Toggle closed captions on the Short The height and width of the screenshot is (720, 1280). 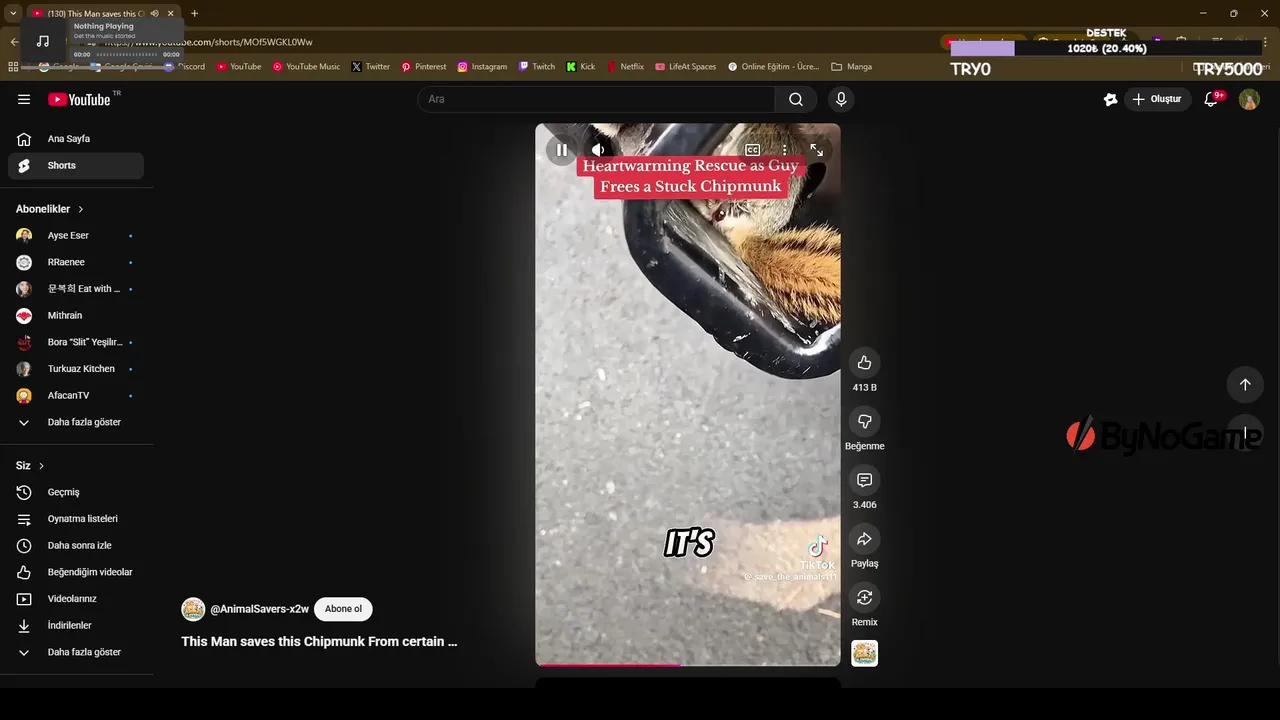(x=752, y=150)
